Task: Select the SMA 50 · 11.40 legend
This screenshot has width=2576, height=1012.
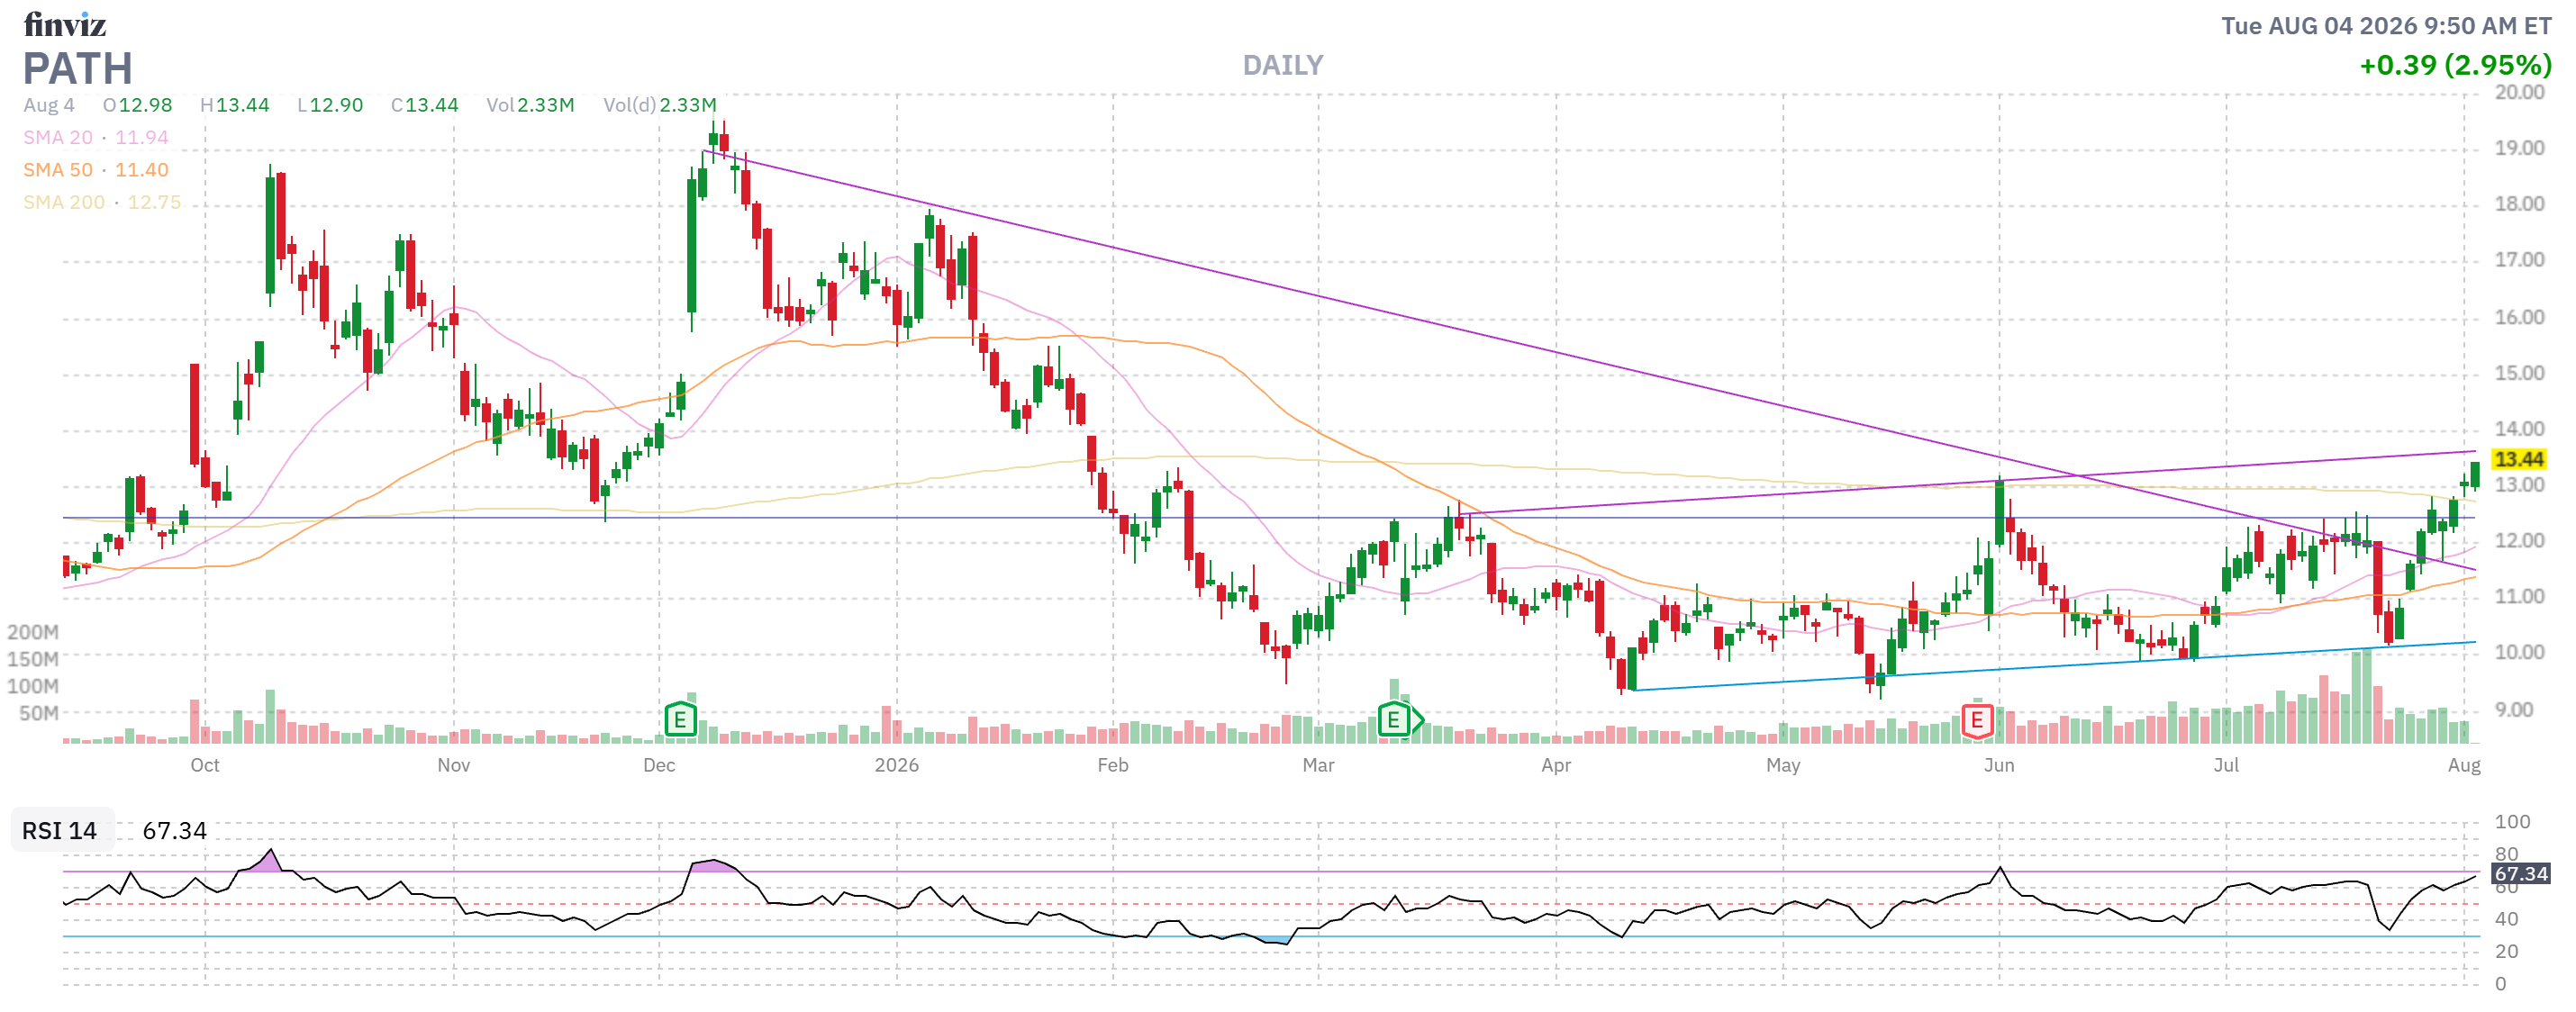Action: click(96, 170)
